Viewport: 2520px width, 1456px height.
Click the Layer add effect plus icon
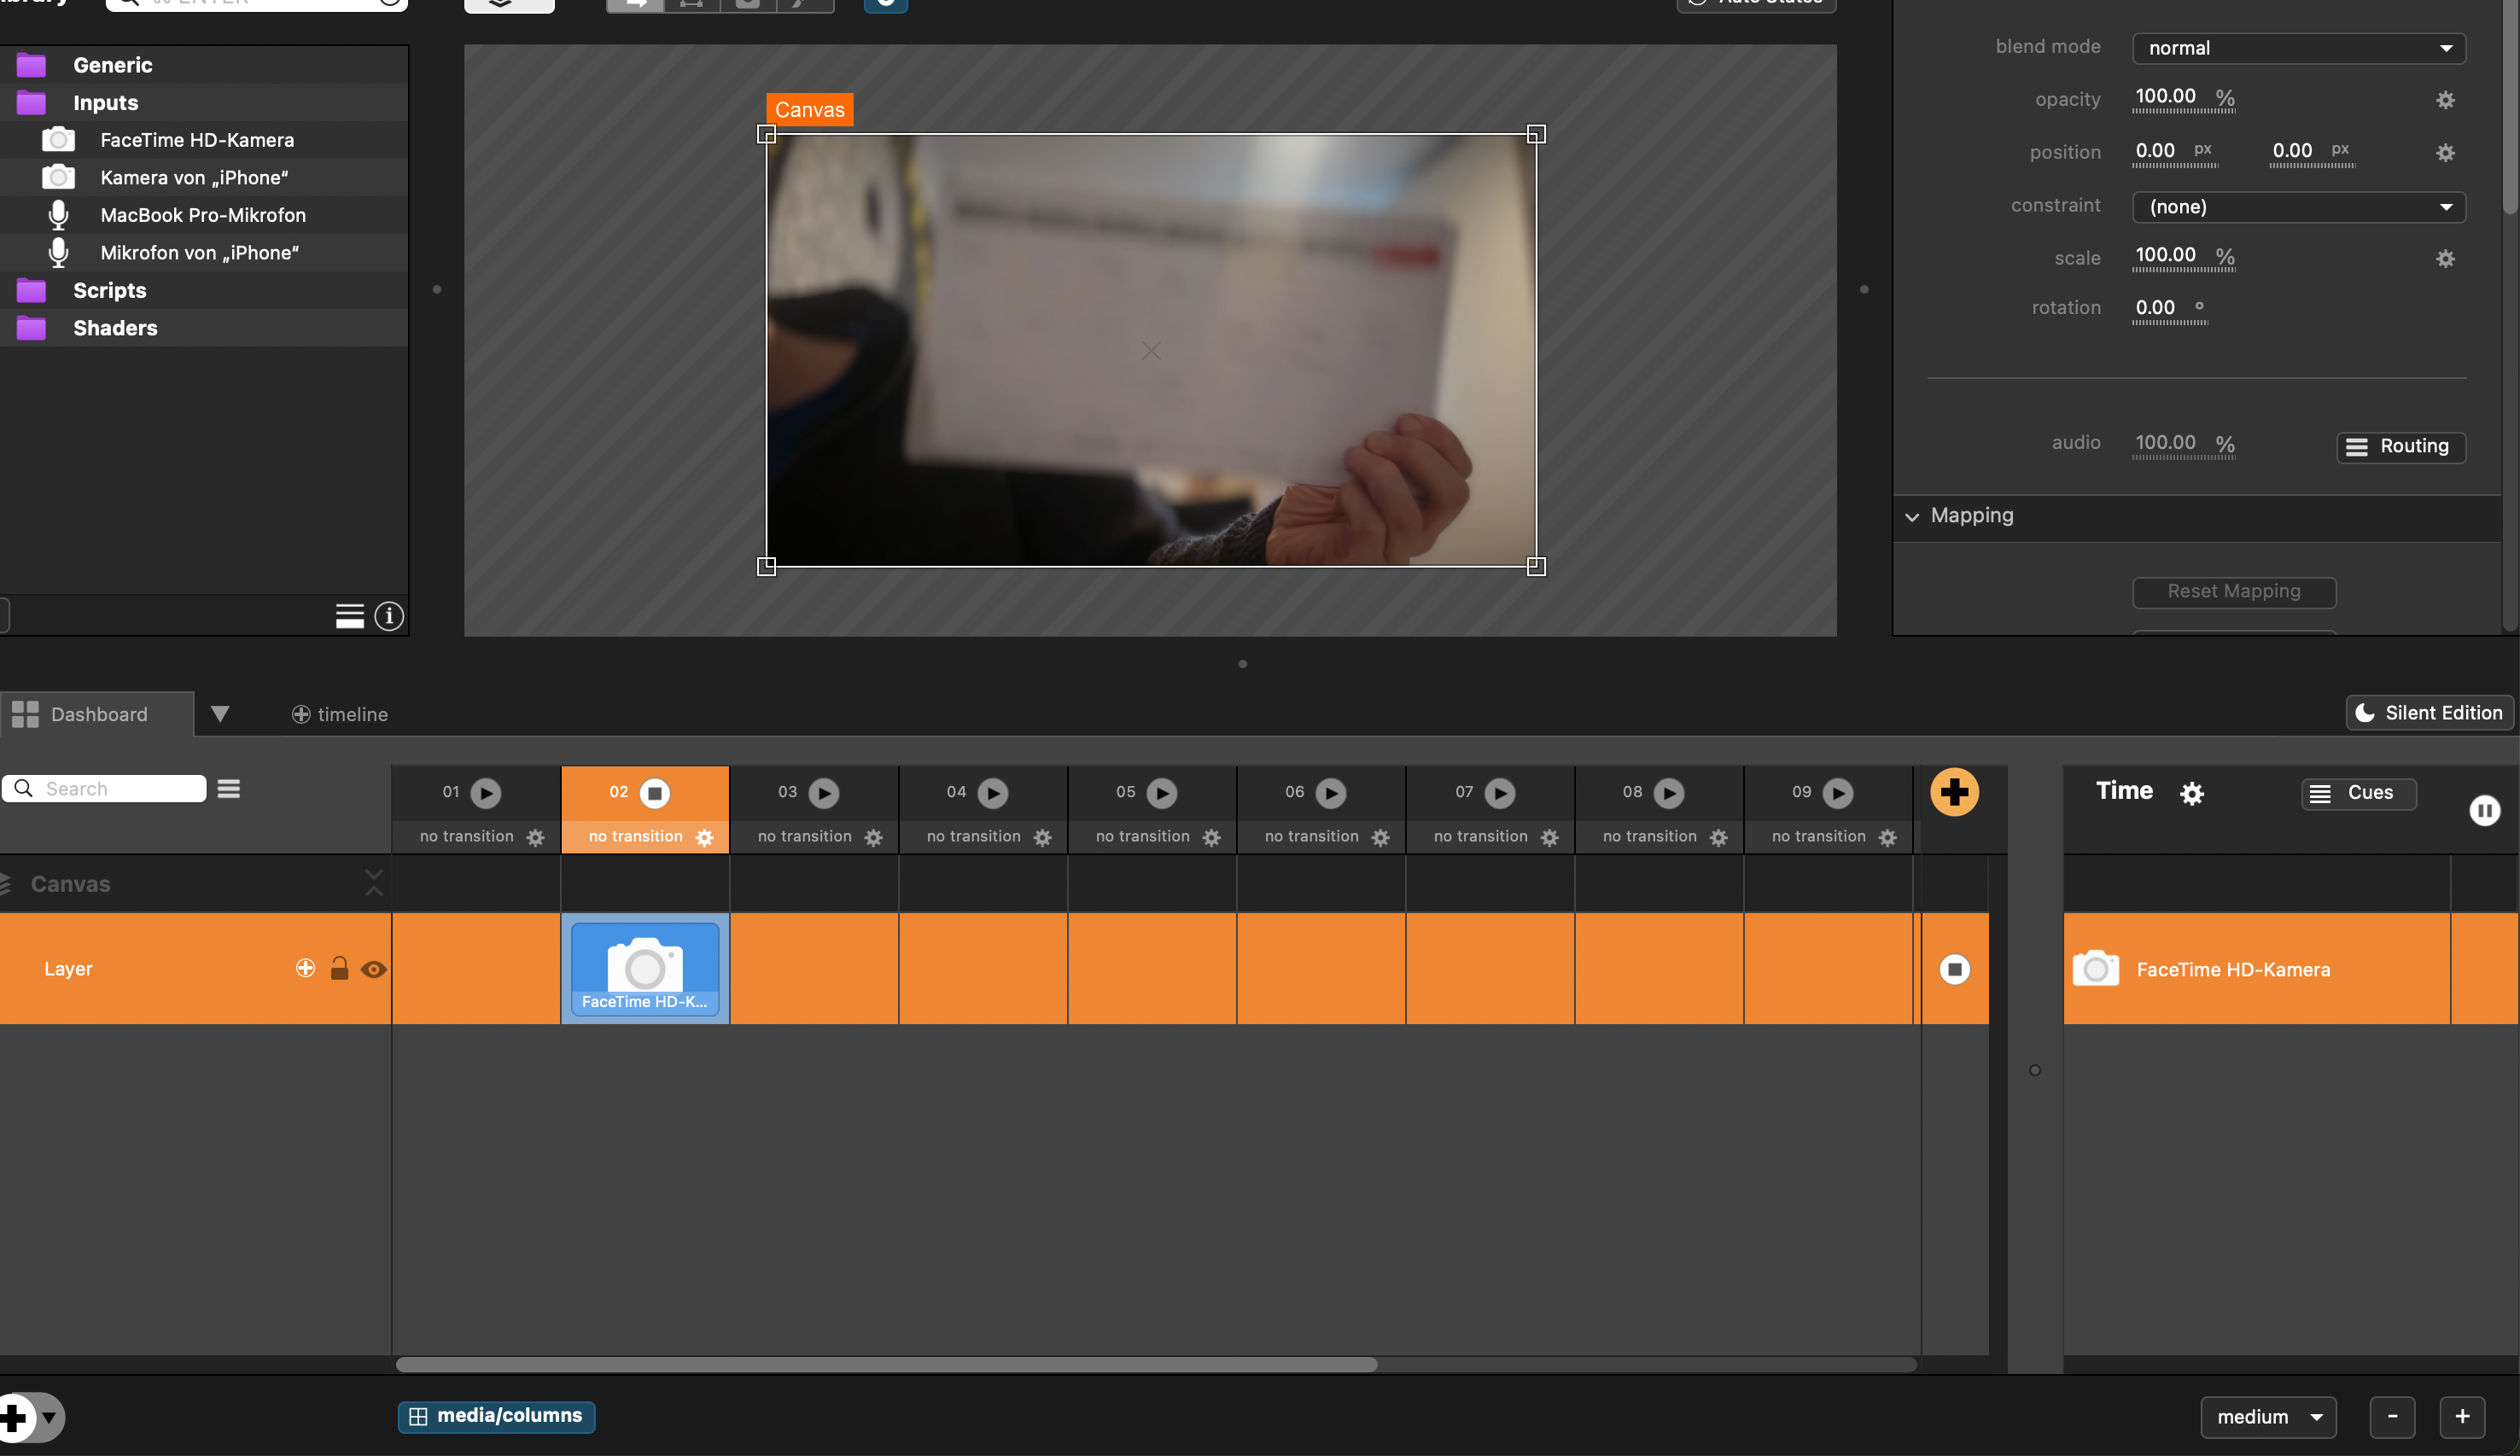pos(305,968)
